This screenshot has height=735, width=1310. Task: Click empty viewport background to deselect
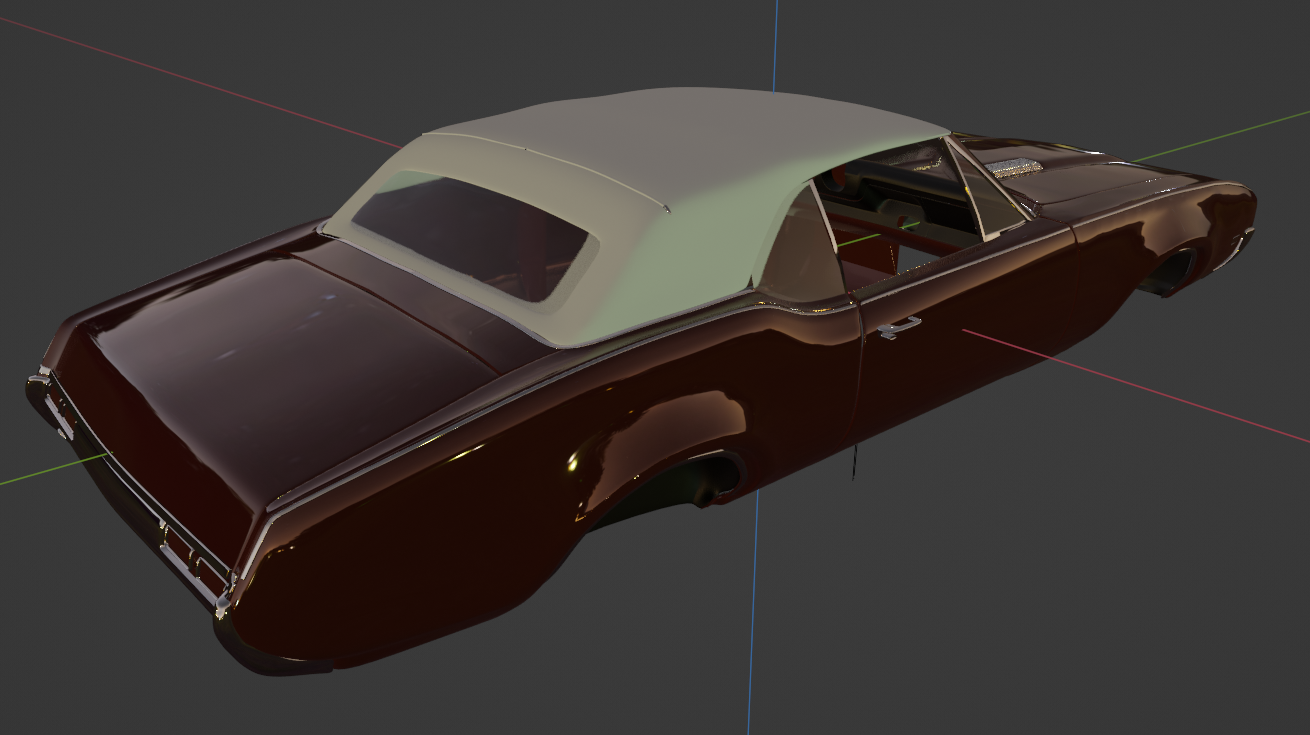coord(1100,600)
